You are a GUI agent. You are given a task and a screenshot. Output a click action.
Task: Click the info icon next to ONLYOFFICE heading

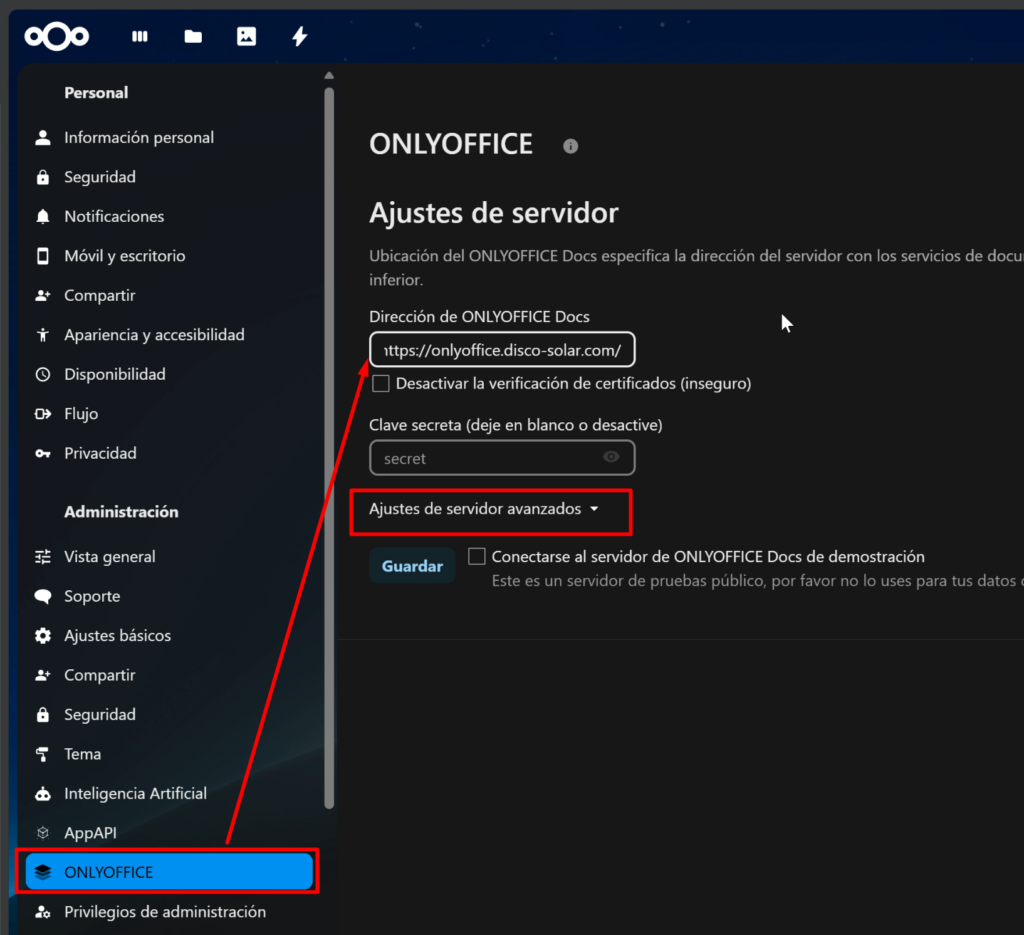tap(570, 146)
